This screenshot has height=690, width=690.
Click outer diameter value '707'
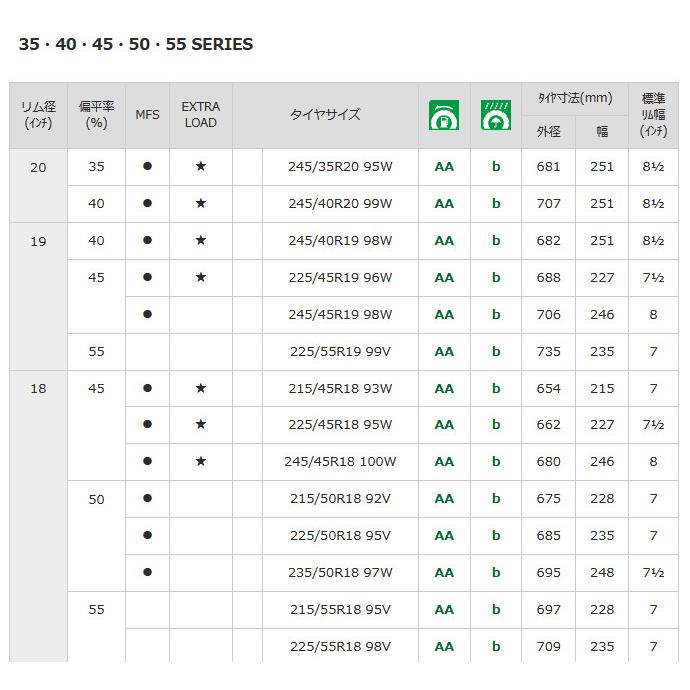click(548, 204)
